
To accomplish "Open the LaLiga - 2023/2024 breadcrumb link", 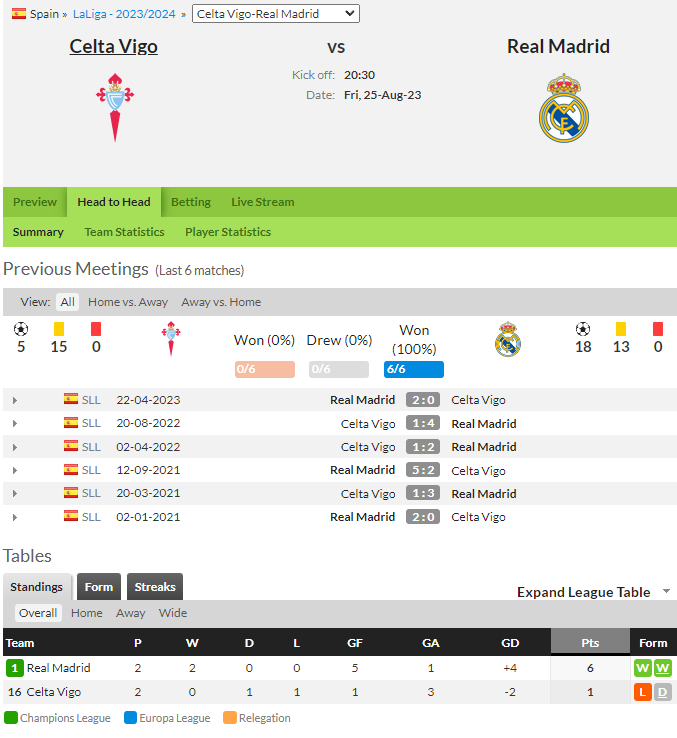I will pyautogui.click(x=124, y=14).
